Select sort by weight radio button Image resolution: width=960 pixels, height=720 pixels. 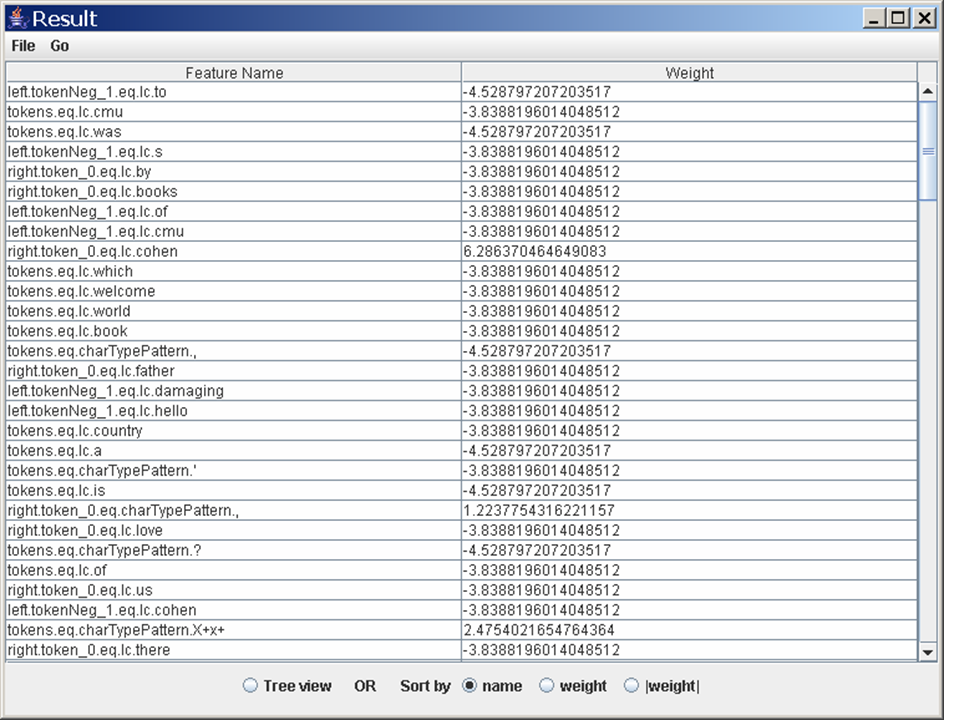click(546, 686)
